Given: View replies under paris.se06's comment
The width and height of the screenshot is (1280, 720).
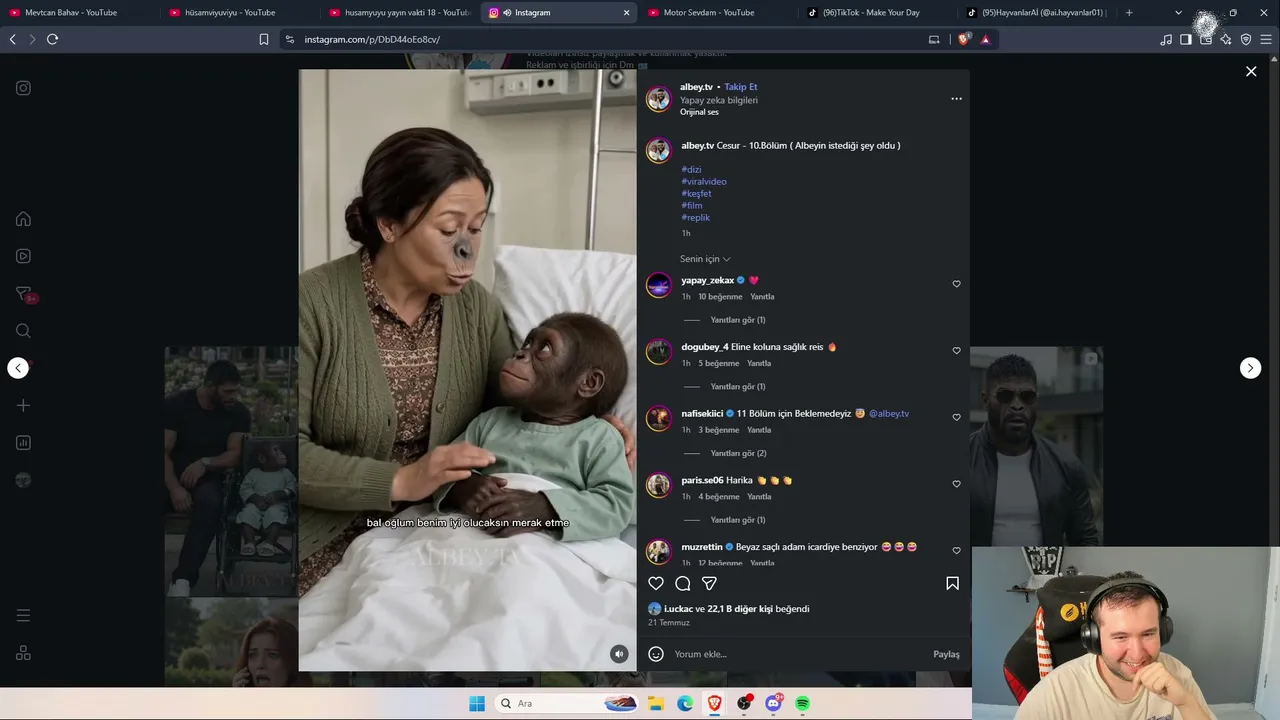Looking at the screenshot, I should pos(738,520).
